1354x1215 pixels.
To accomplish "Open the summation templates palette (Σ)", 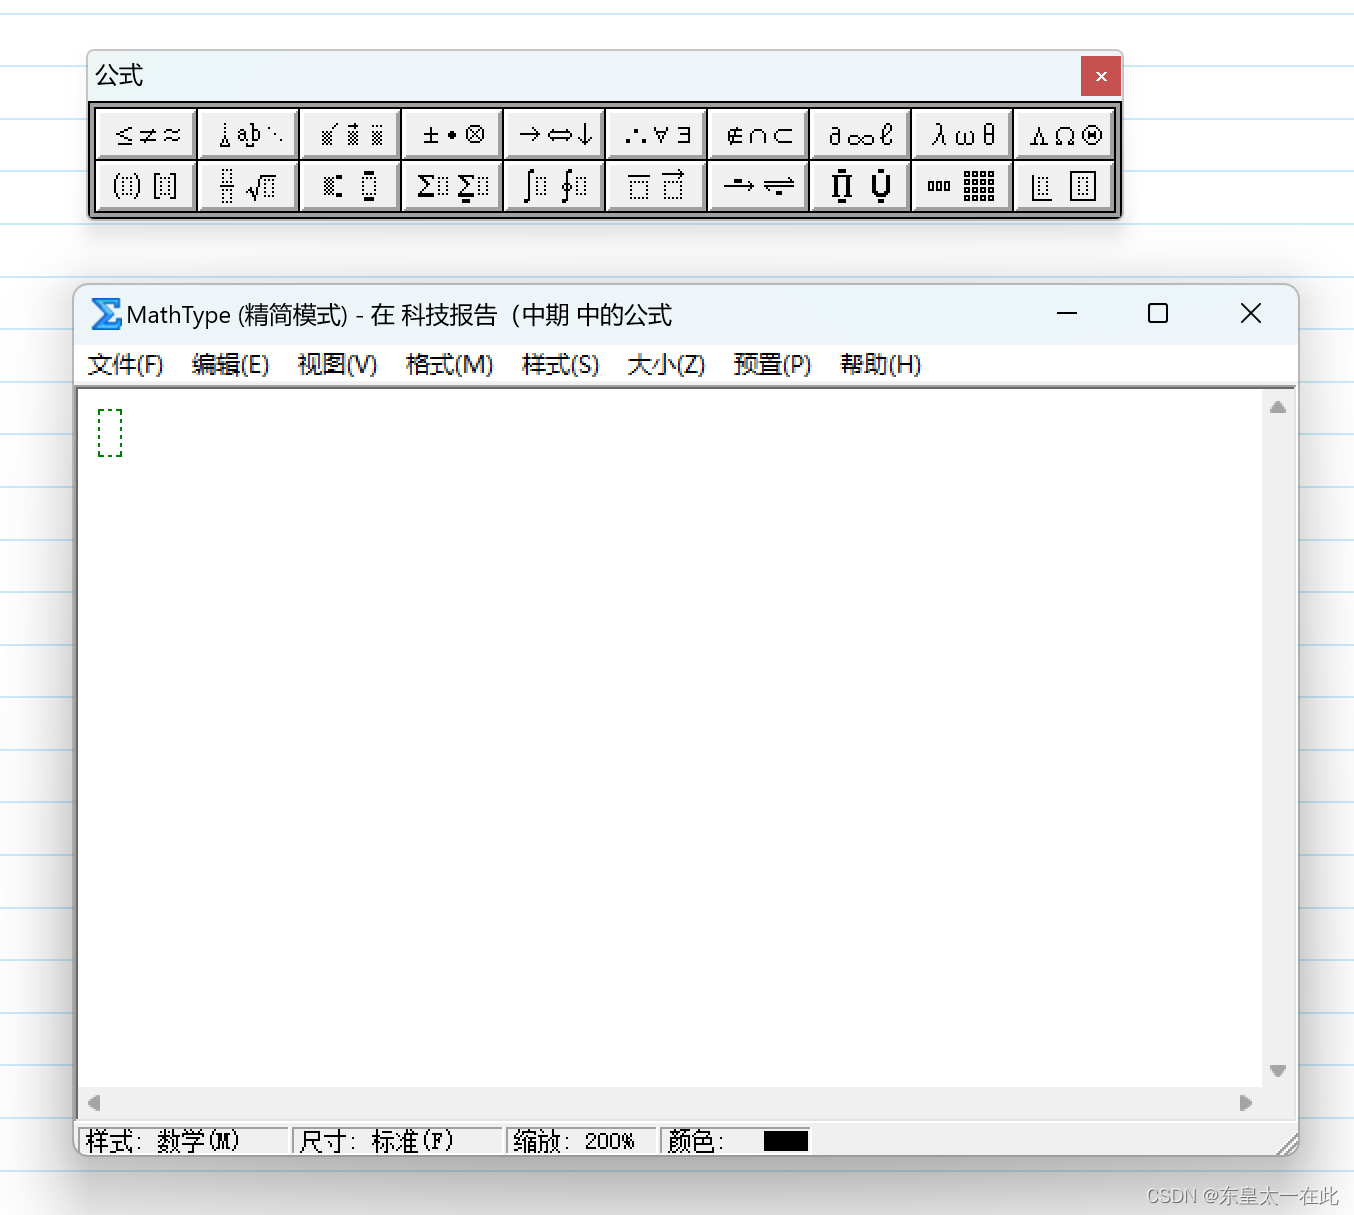I will 453,185.
